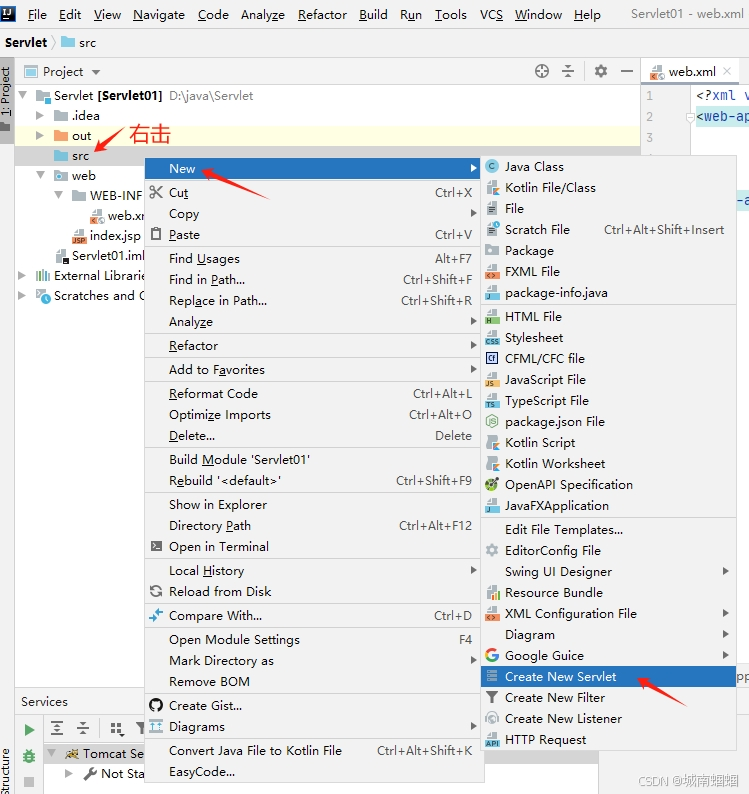Select Open Module Settings
749x794 pixels.
[312, 640]
